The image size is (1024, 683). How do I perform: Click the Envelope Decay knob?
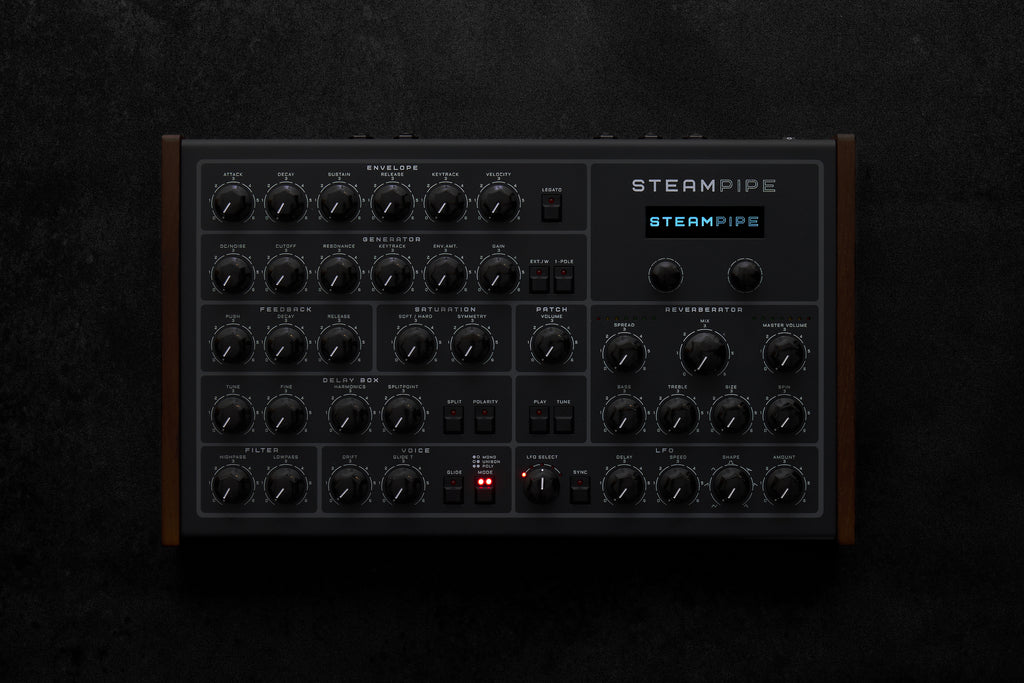tap(285, 202)
